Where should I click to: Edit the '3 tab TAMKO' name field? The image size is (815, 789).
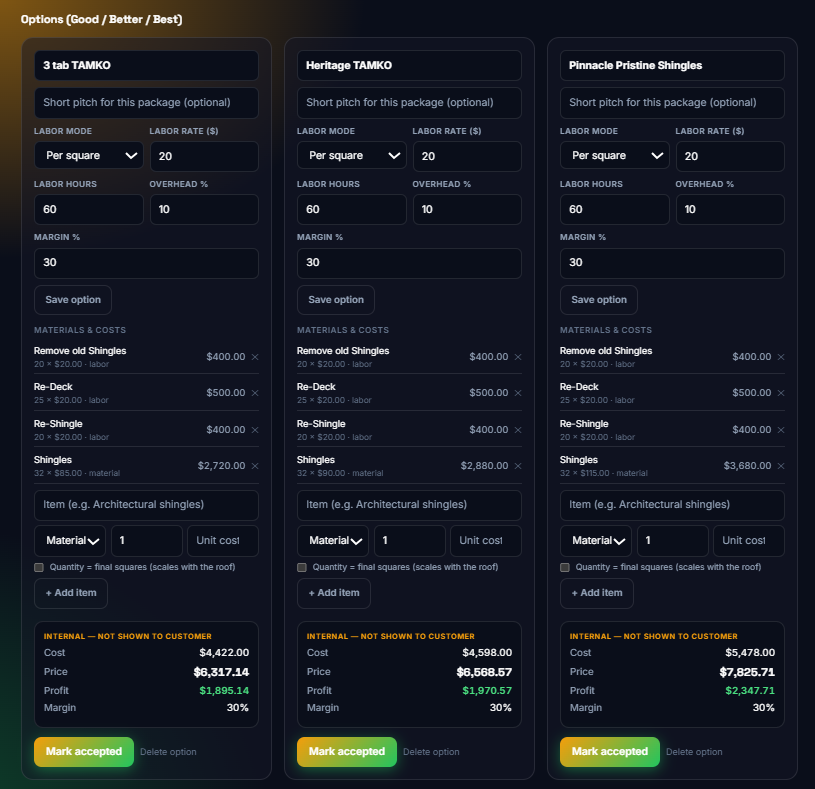(x=147, y=65)
